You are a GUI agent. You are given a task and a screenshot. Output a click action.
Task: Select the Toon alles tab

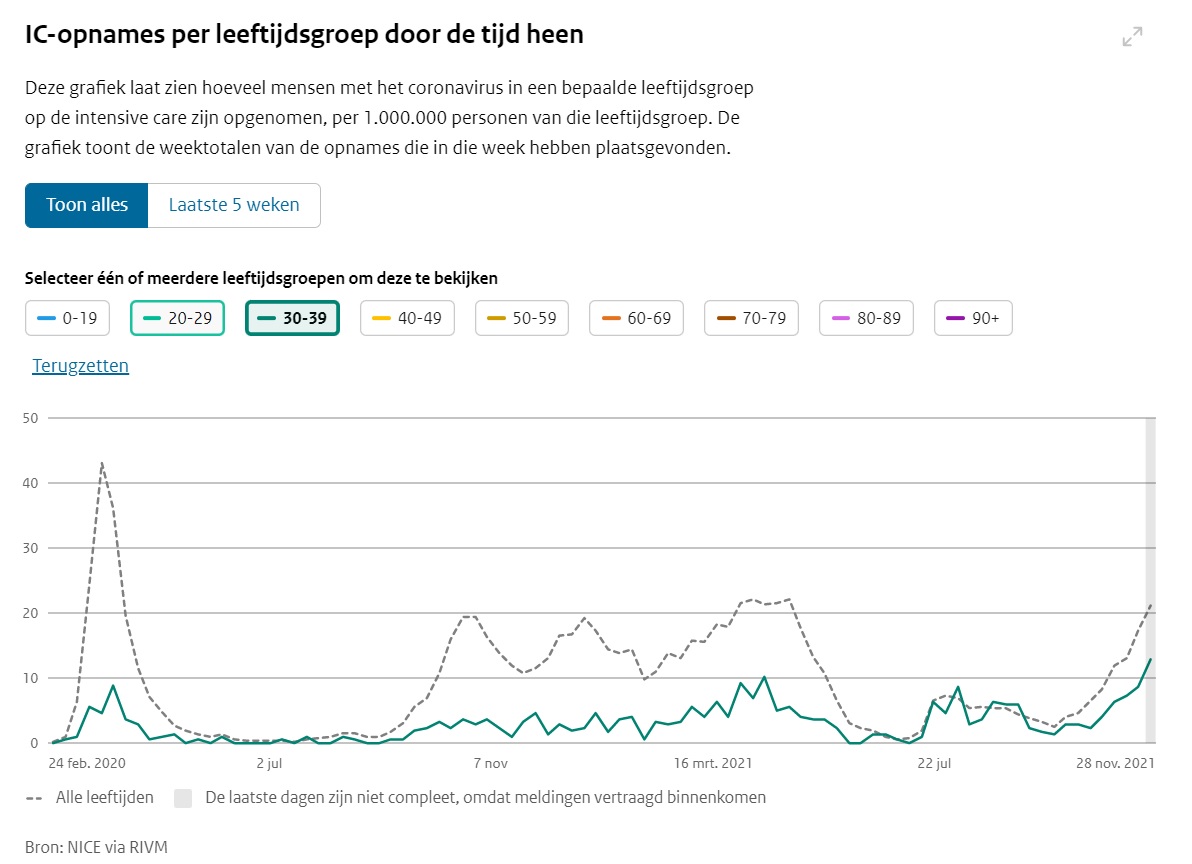(x=87, y=205)
